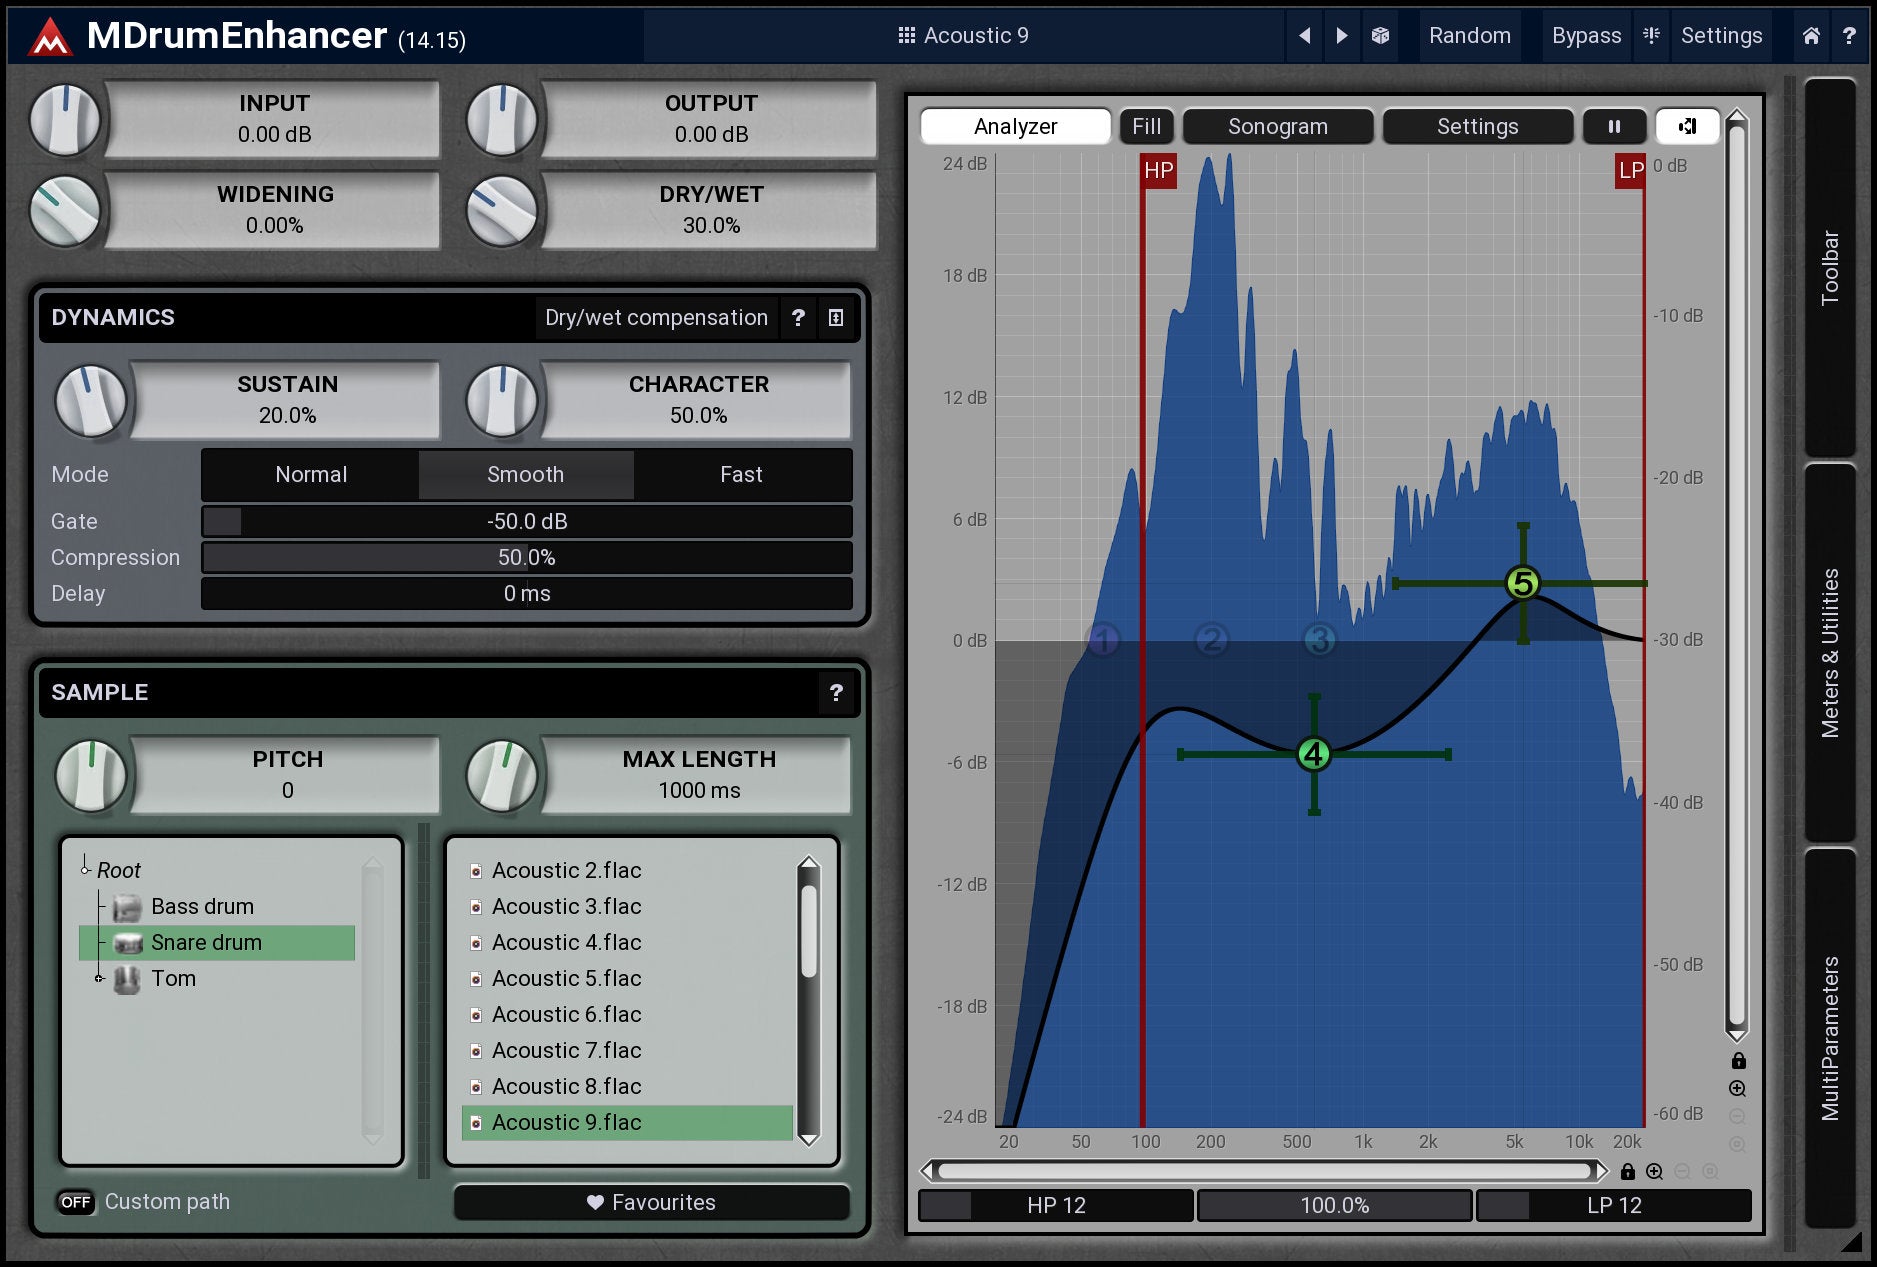Select the Fast dynamics mode

click(x=741, y=475)
